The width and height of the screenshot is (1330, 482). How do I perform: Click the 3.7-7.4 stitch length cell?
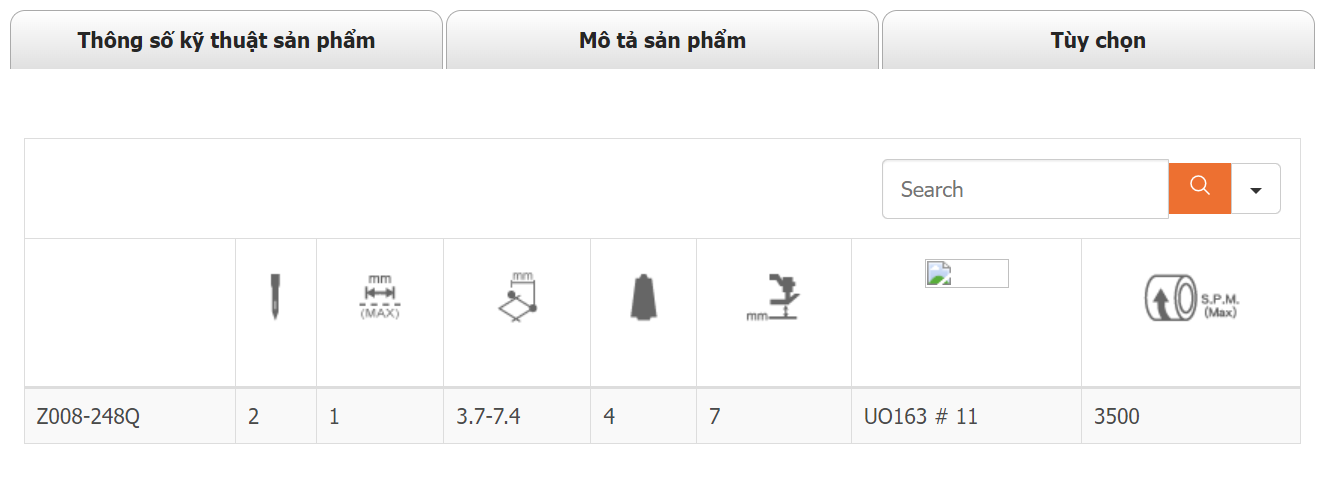pos(517,416)
